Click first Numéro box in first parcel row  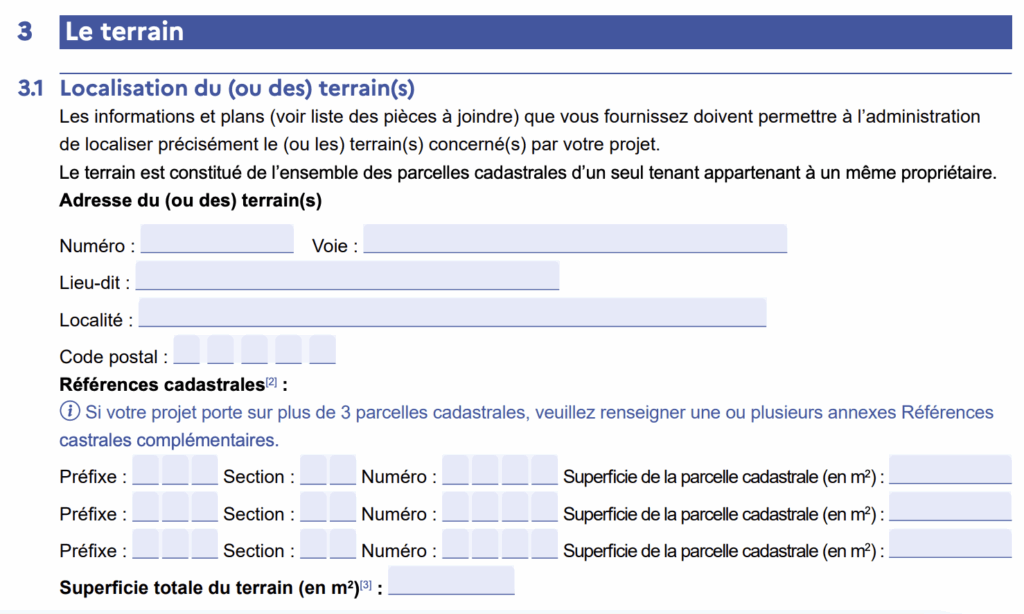(x=455, y=470)
